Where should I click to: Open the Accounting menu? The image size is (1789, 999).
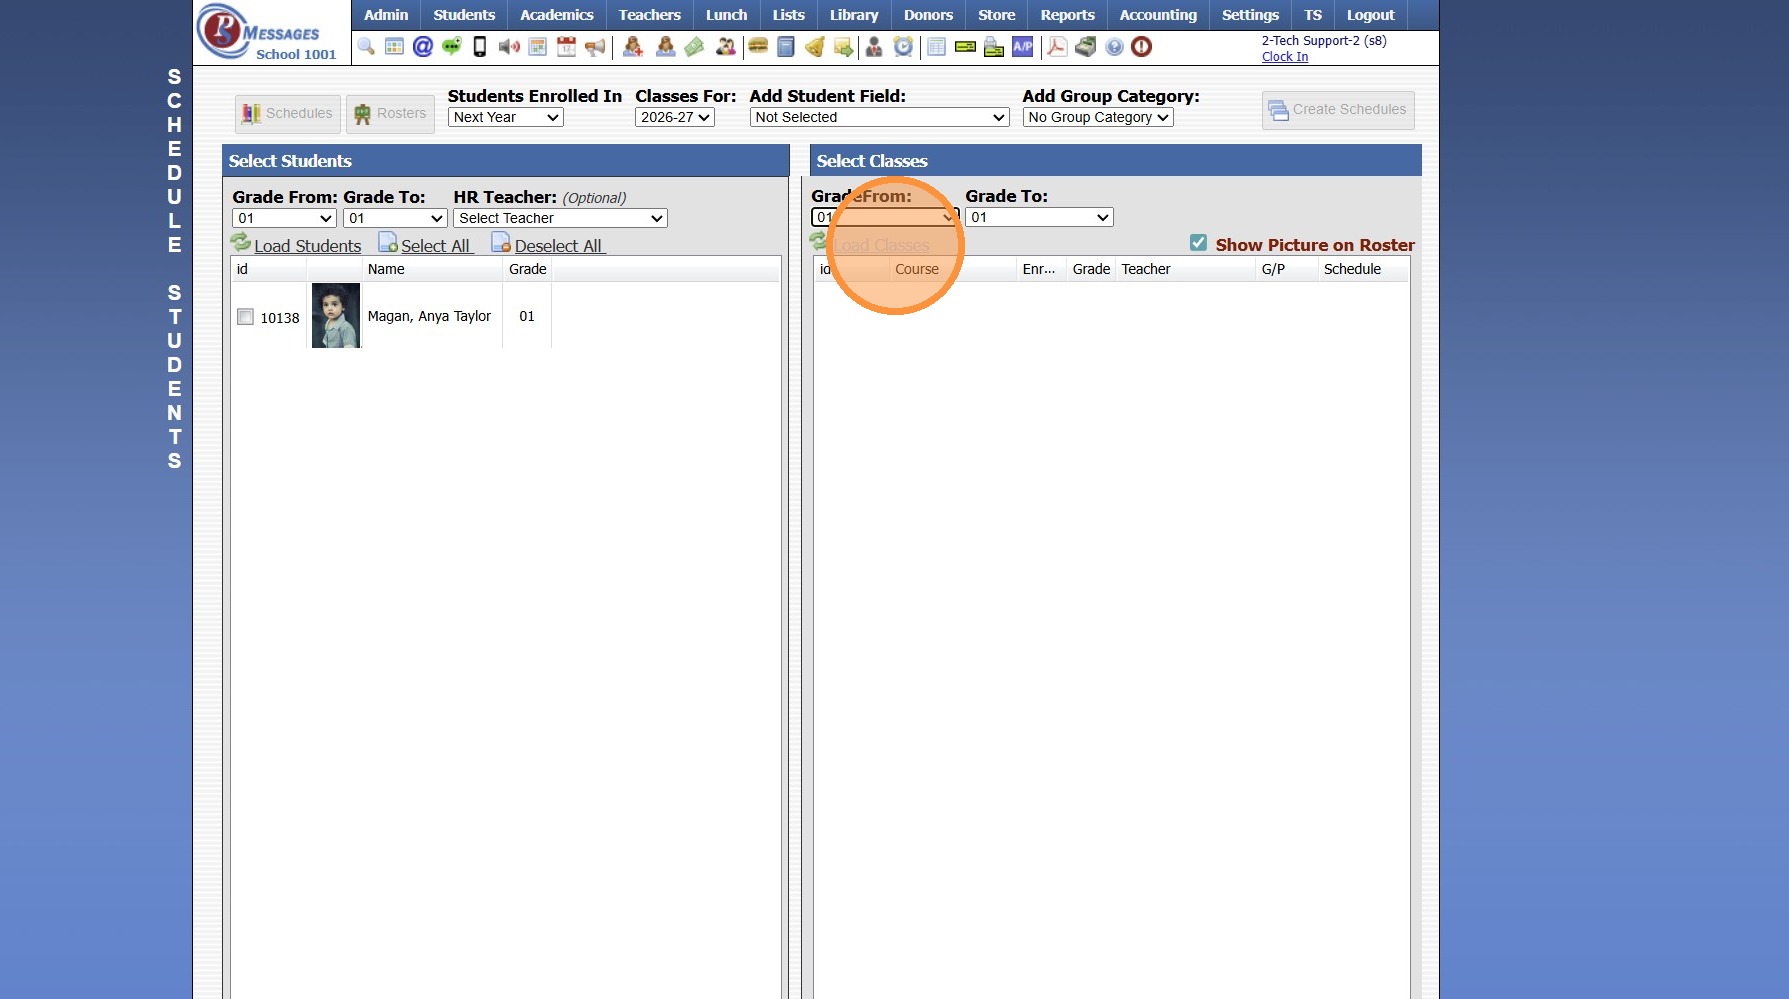(x=1158, y=15)
